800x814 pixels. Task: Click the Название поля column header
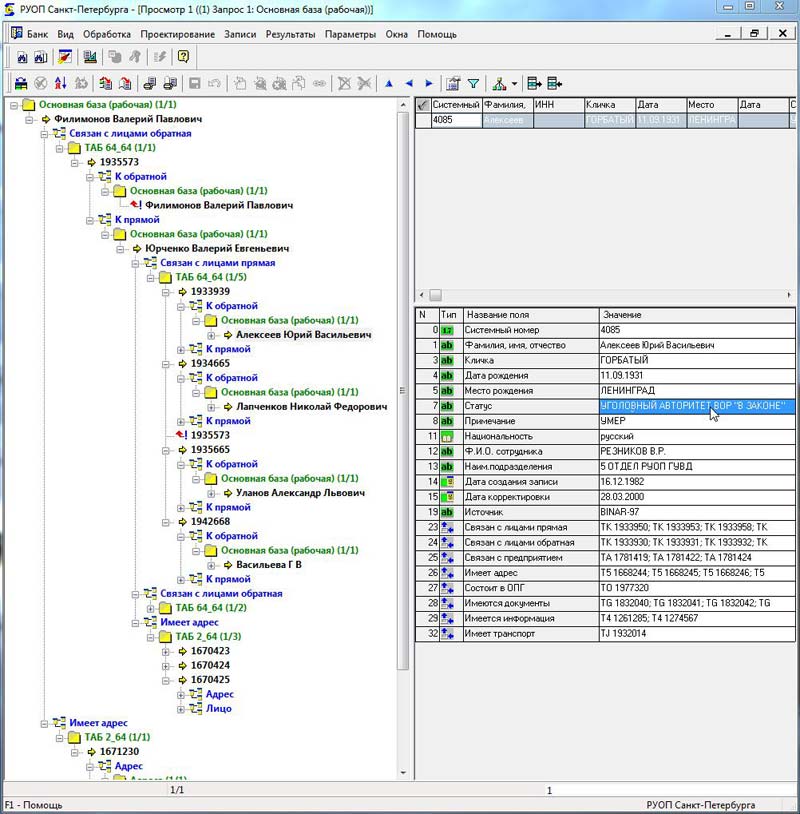pyautogui.click(x=530, y=314)
